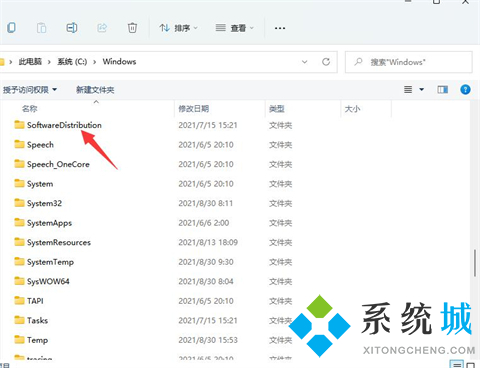This screenshot has width=480, height=368.
Task: Click the Rename icon in toolbar
Action: (x=72, y=28)
